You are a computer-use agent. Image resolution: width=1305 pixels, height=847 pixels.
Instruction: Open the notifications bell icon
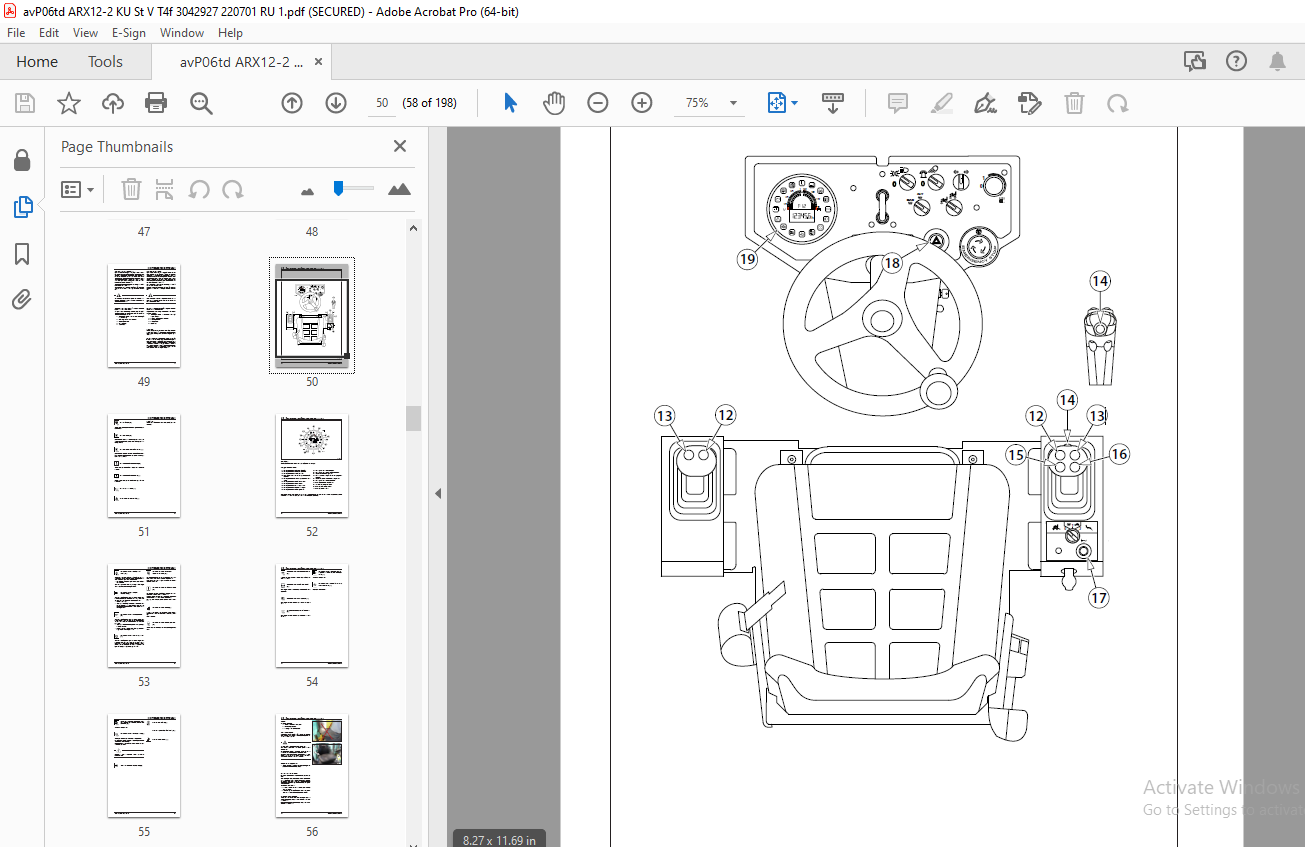(1277, 62)
